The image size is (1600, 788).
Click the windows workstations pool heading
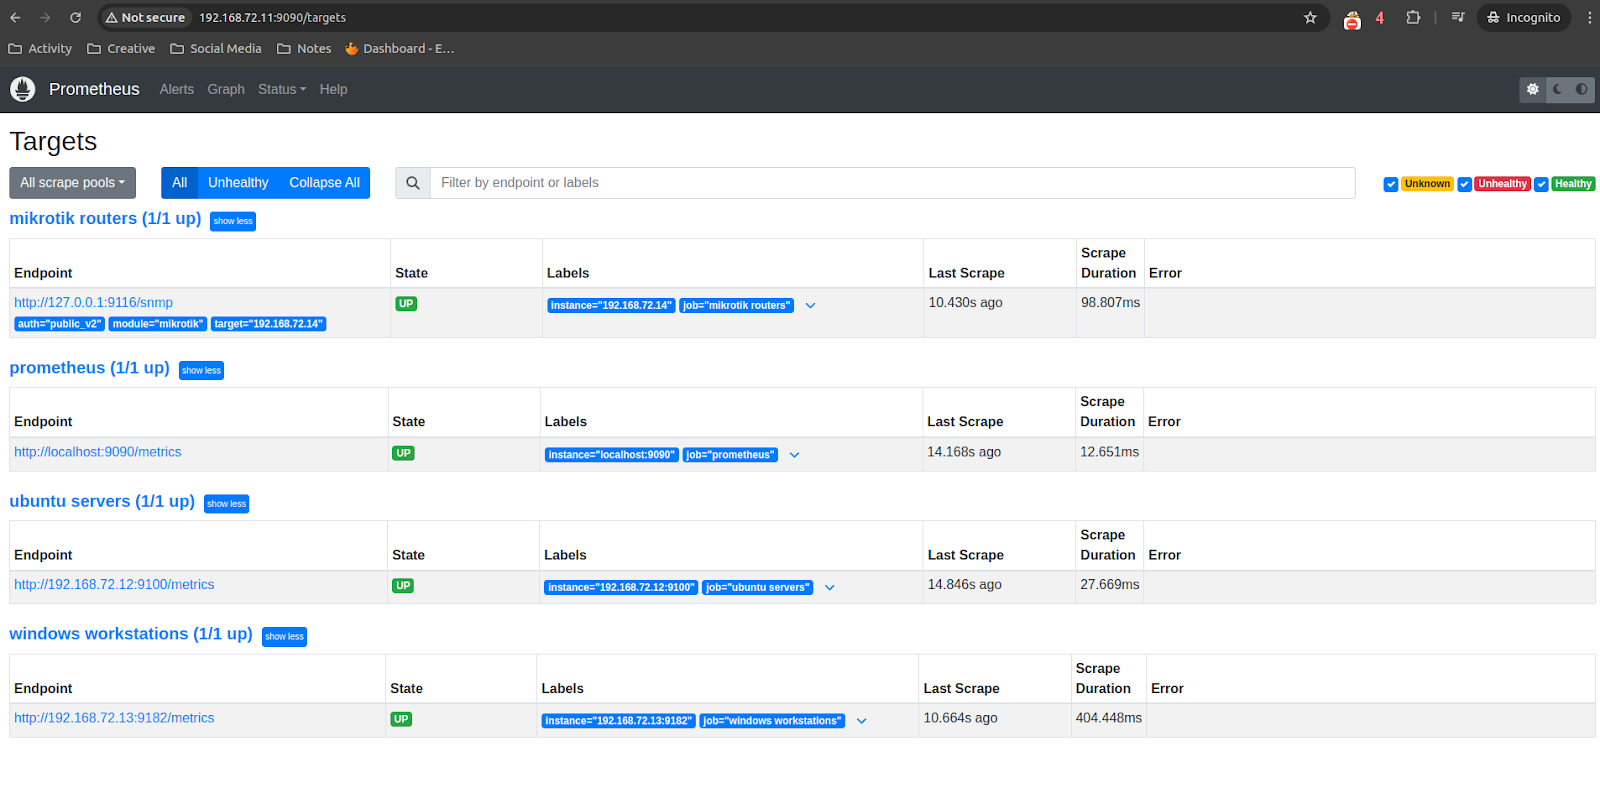[x=131, y=634]
